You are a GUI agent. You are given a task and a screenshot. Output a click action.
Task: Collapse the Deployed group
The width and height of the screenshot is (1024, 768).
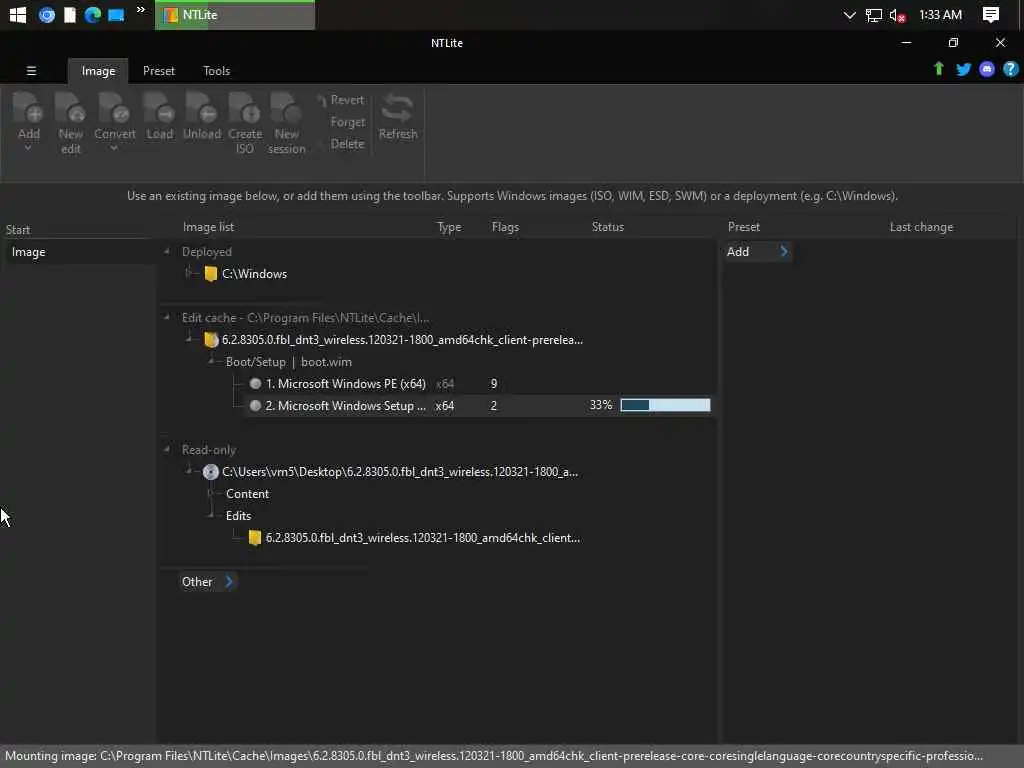click(167, 251)
